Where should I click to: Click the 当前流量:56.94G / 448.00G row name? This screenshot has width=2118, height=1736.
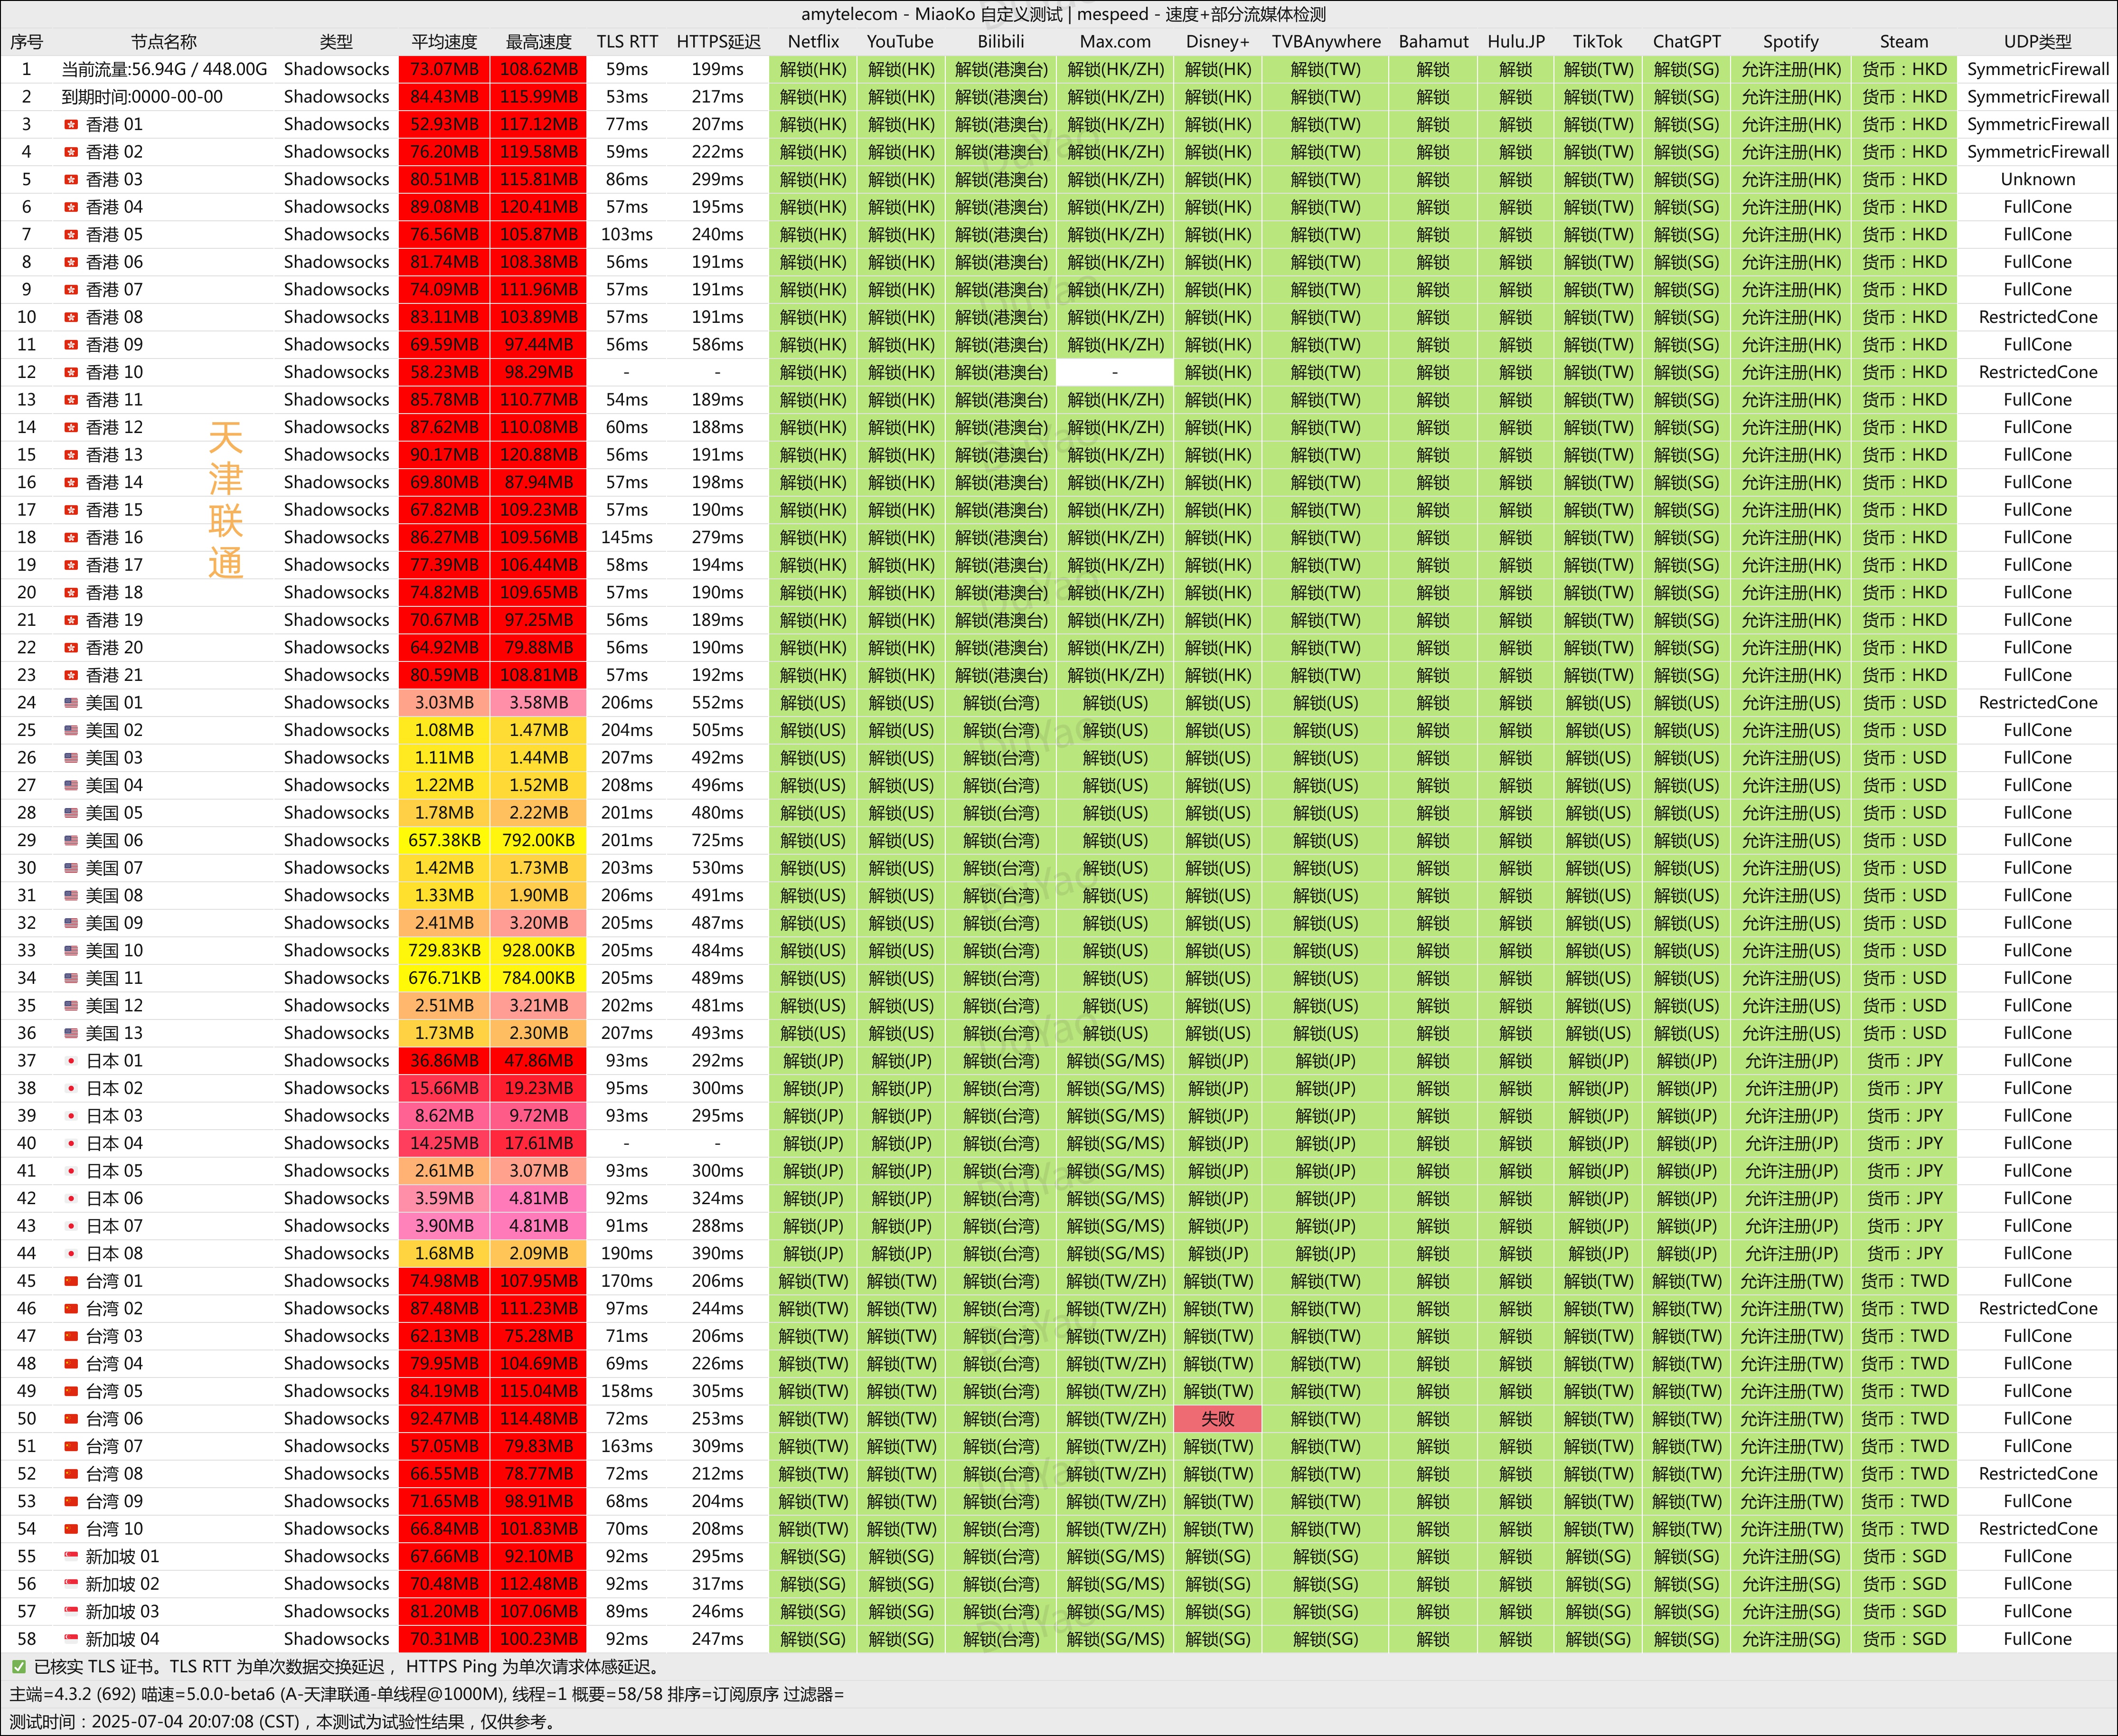[164, 69]
